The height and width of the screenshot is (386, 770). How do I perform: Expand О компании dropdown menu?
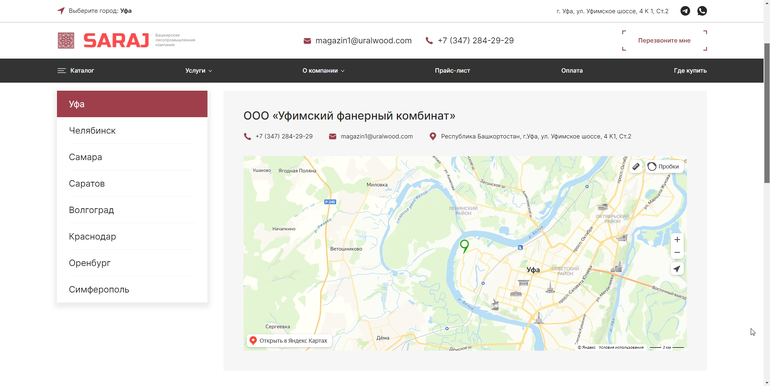(323, 71)
